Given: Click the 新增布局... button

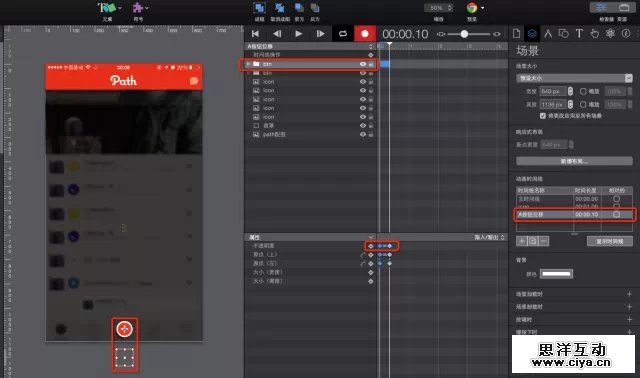Looking at the screenshot, I should coord(574,161).
